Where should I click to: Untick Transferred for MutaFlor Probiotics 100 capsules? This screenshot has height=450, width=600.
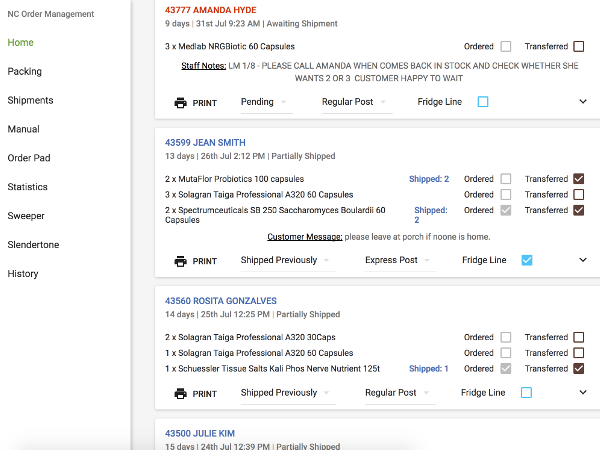tap(579, 179)
